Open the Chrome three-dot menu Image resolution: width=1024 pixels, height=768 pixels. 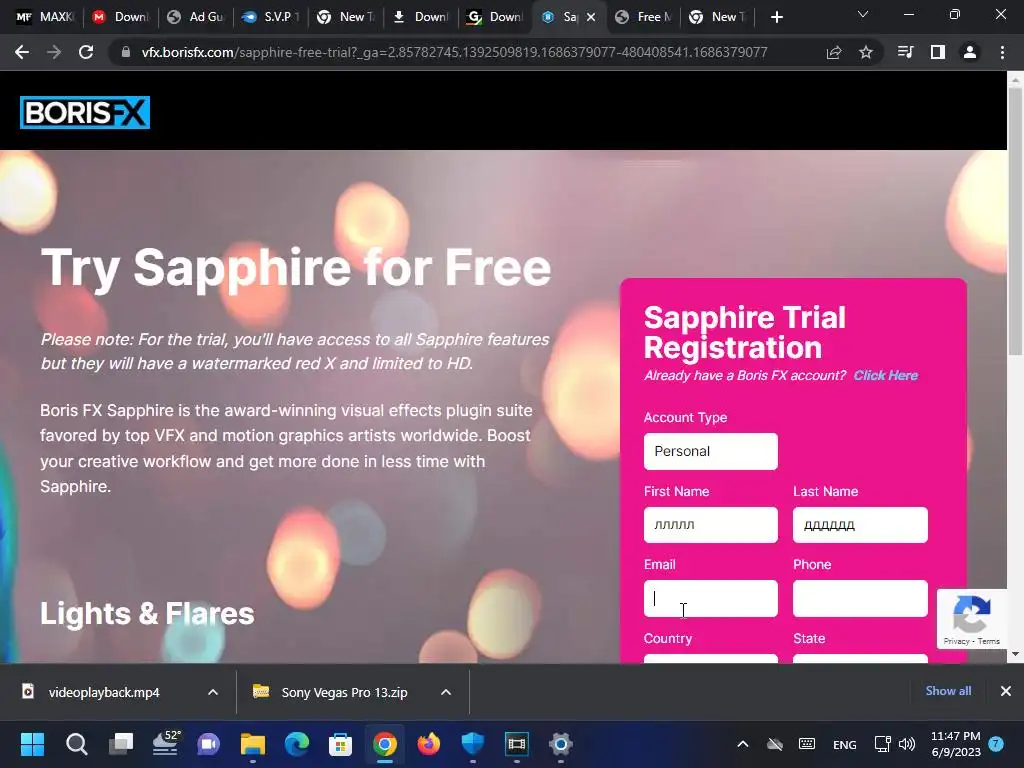tap(1002, 52)
